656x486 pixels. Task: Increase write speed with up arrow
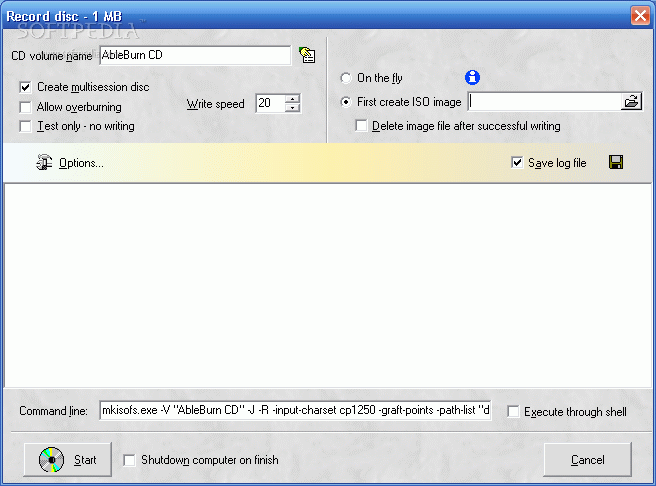(293, 99)
